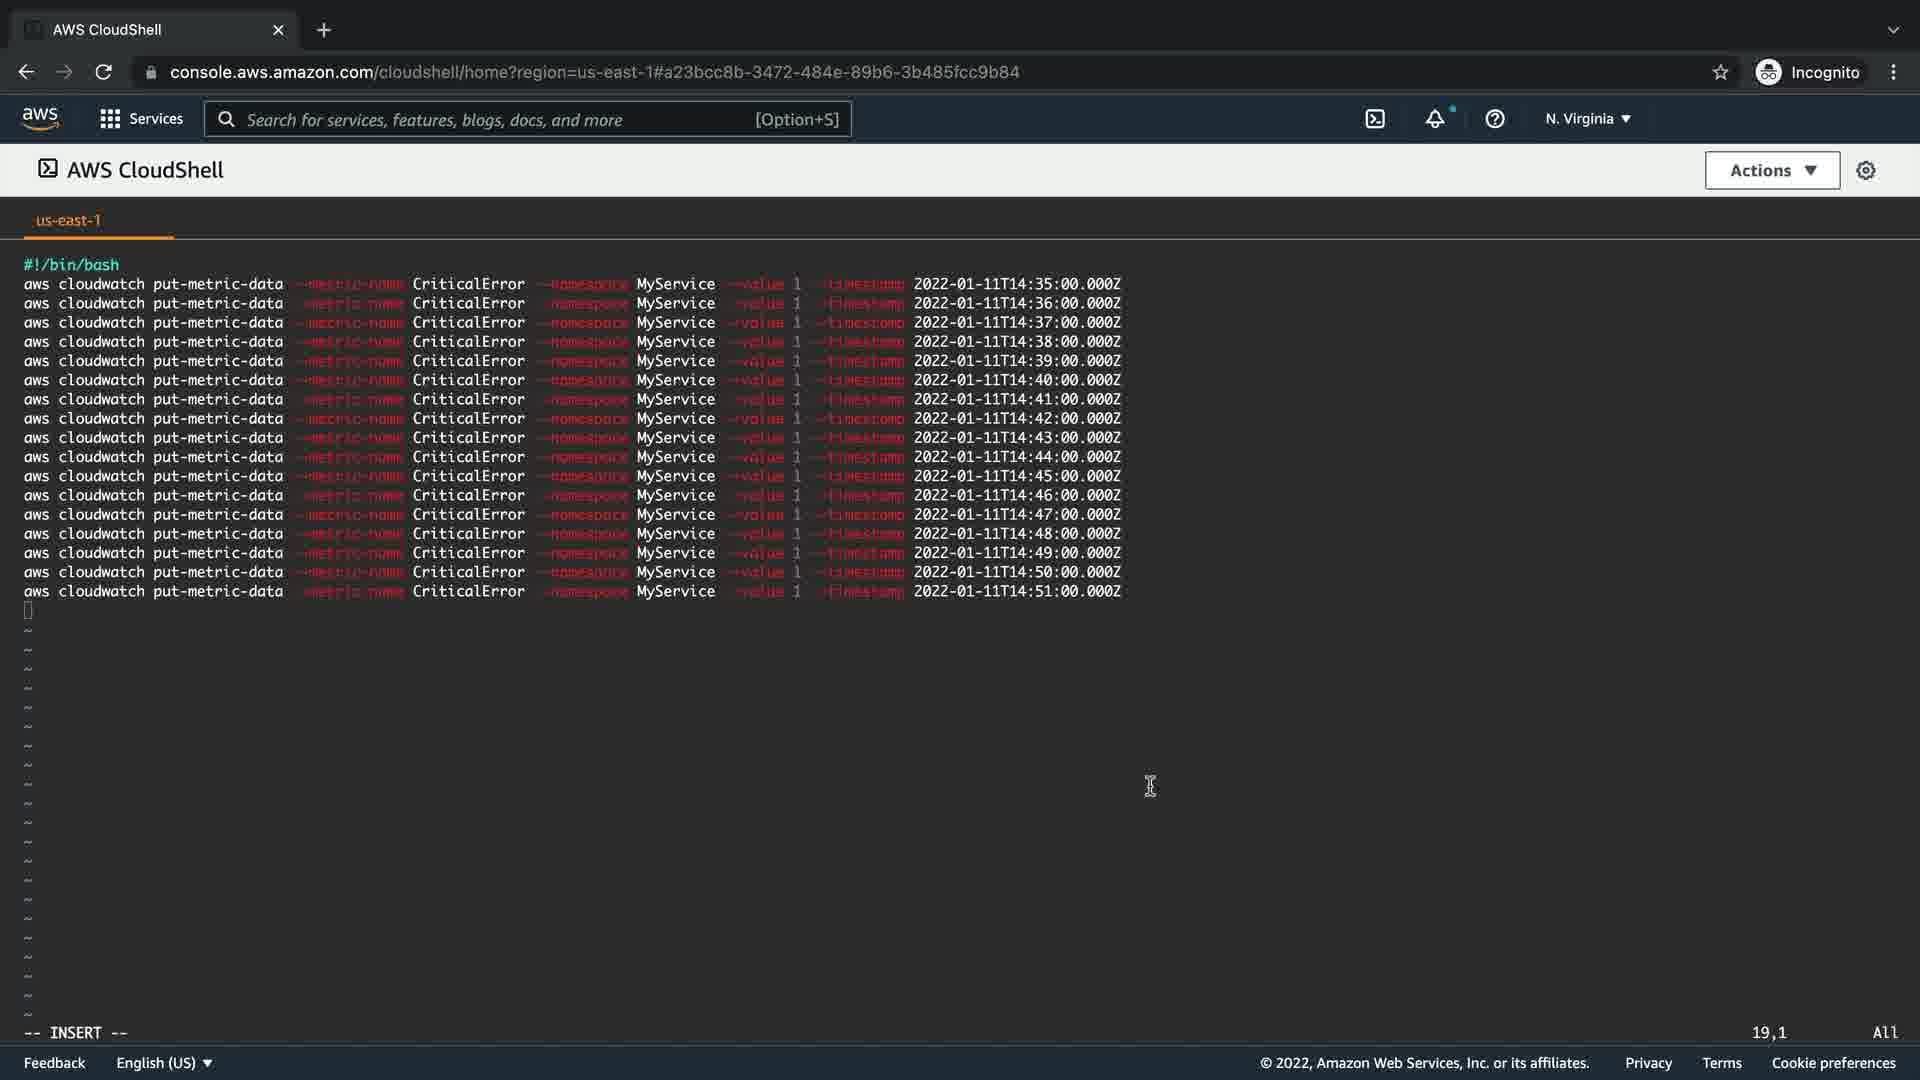Open CloudShell icon in top navigation
This screenshot has width=1920, height=1080.
click(1375, 119)
